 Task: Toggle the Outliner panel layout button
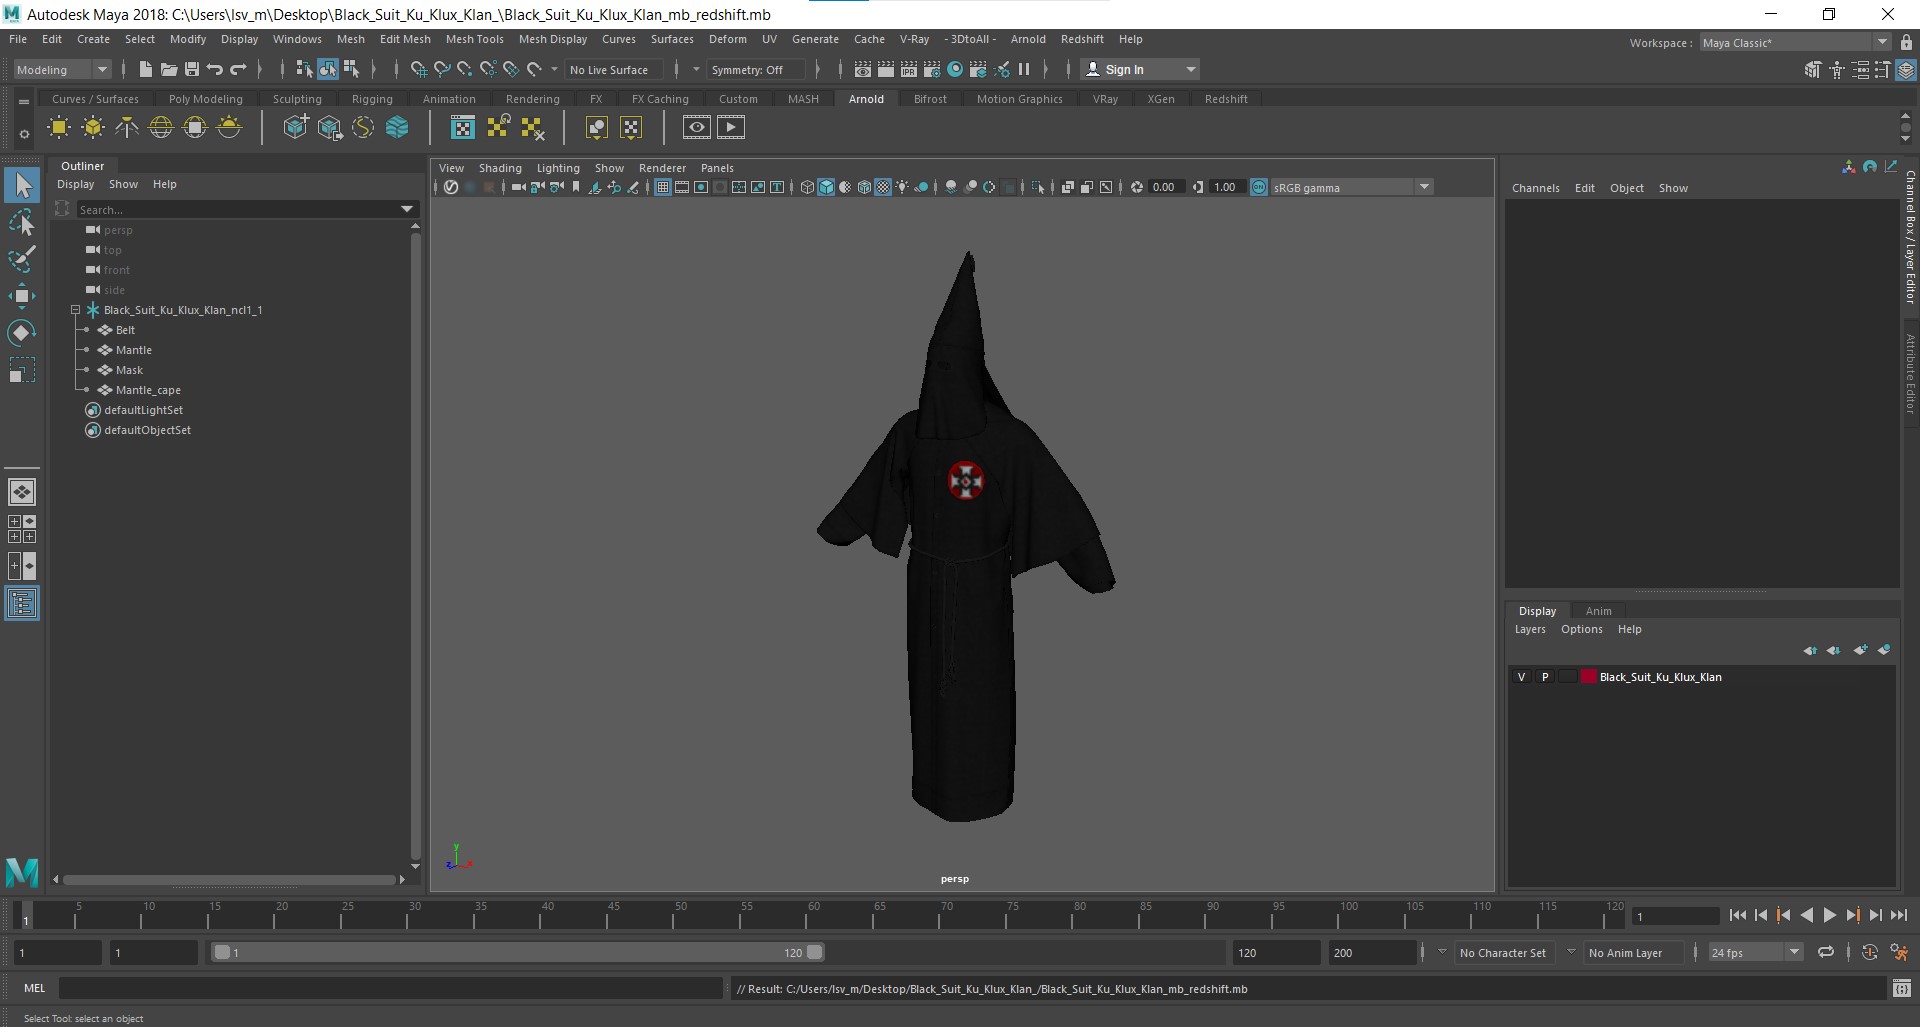(22, 603)
